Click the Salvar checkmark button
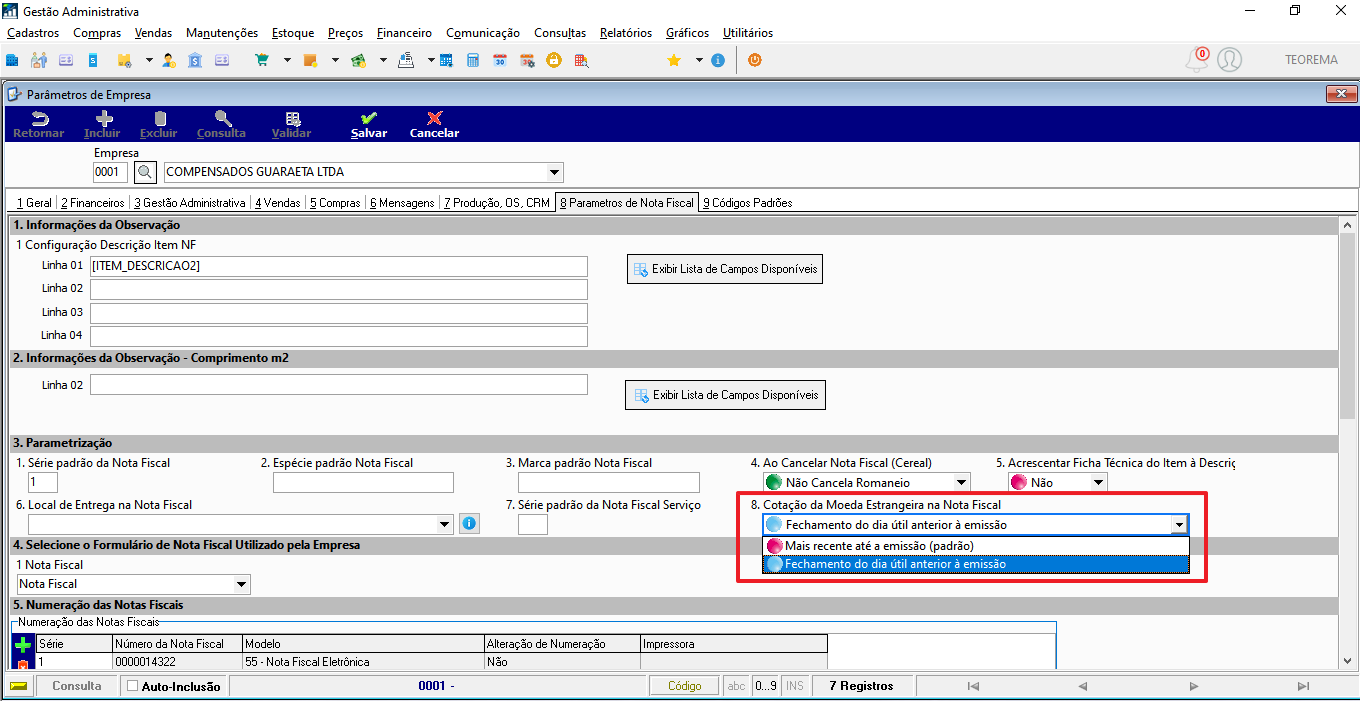The height and width of the screenshot is (701, 1360). [369, 125]
